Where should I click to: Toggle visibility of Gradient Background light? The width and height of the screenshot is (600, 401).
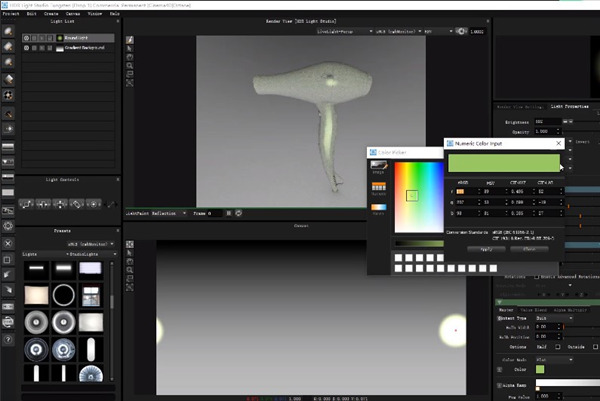[x=26, y=48]
